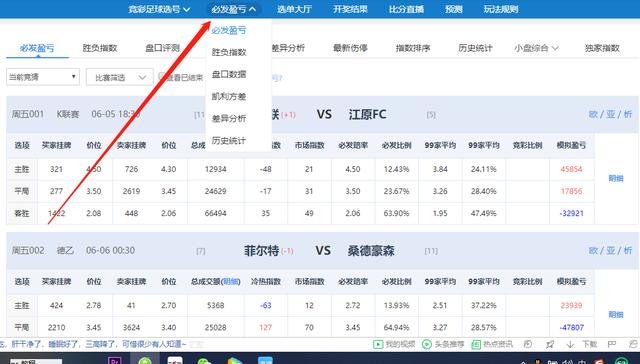Click the 德乙 league label
This screenshot has height=364, width=640.
point(65,251)
